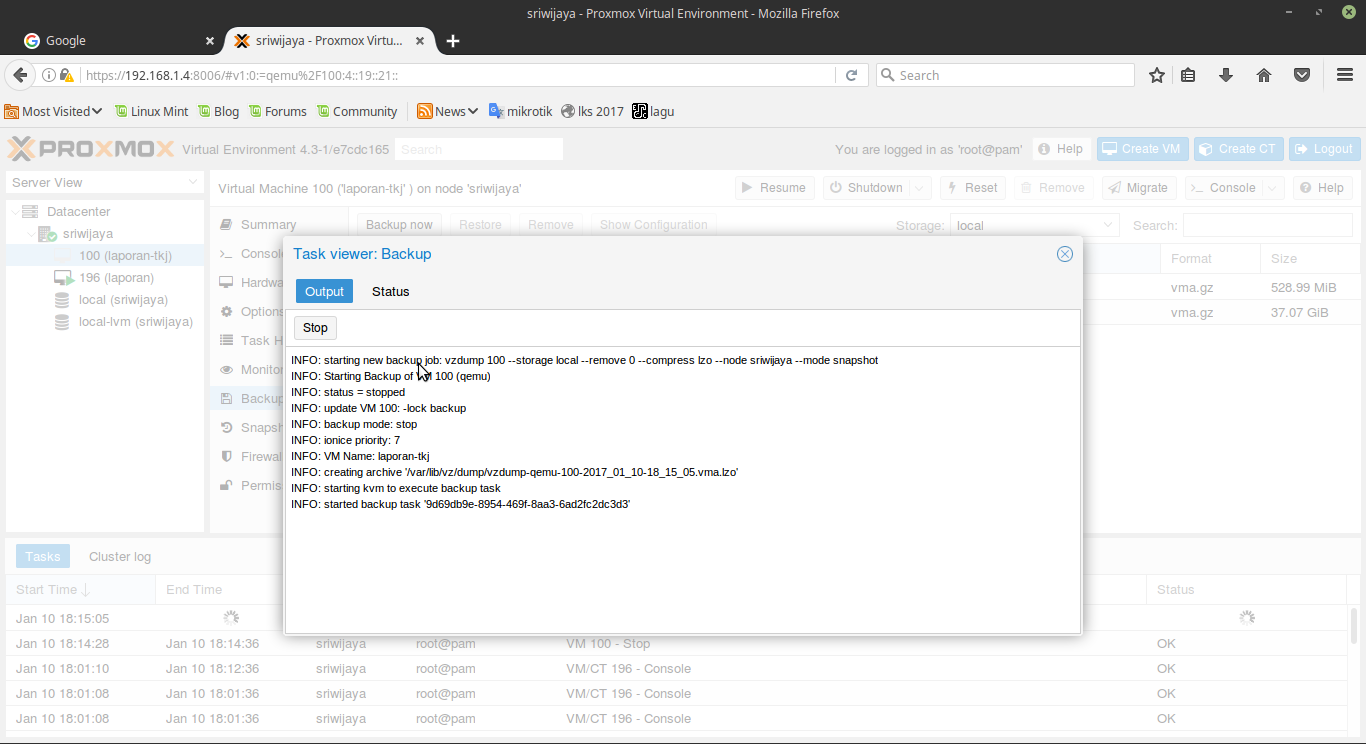Reload the page with Firefox's refresh icon

click(x=851, y=75)
